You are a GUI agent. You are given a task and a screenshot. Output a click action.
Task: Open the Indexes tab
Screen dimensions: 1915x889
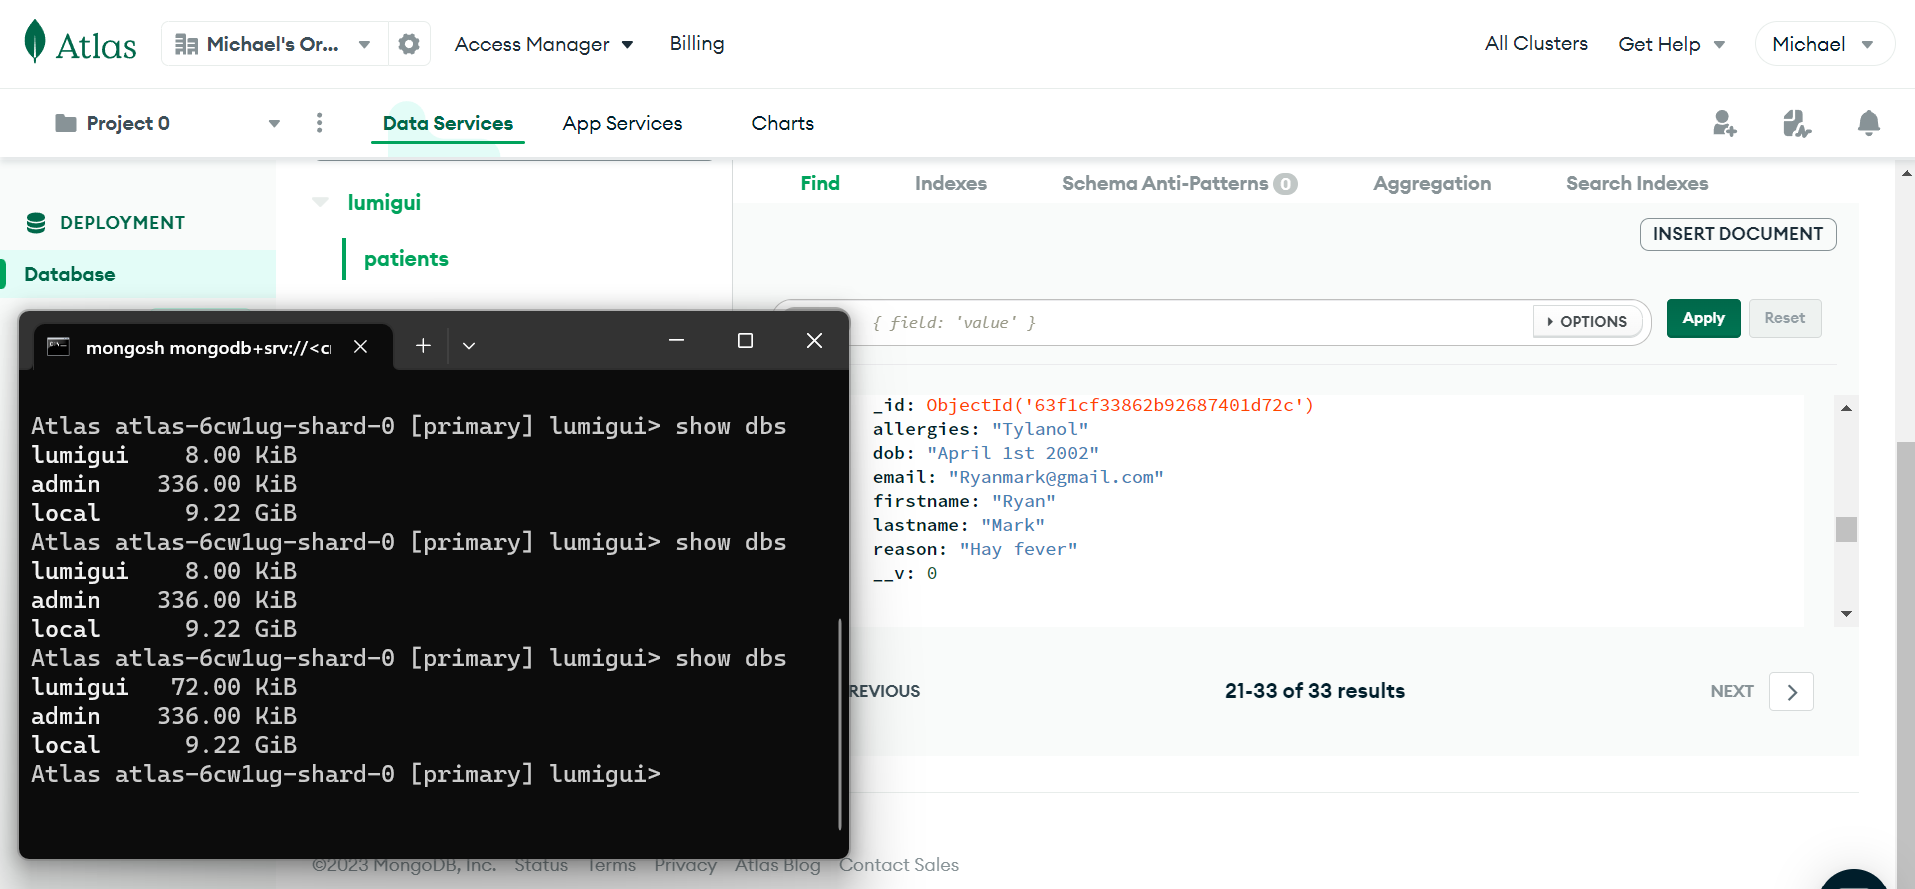point(951,183)
